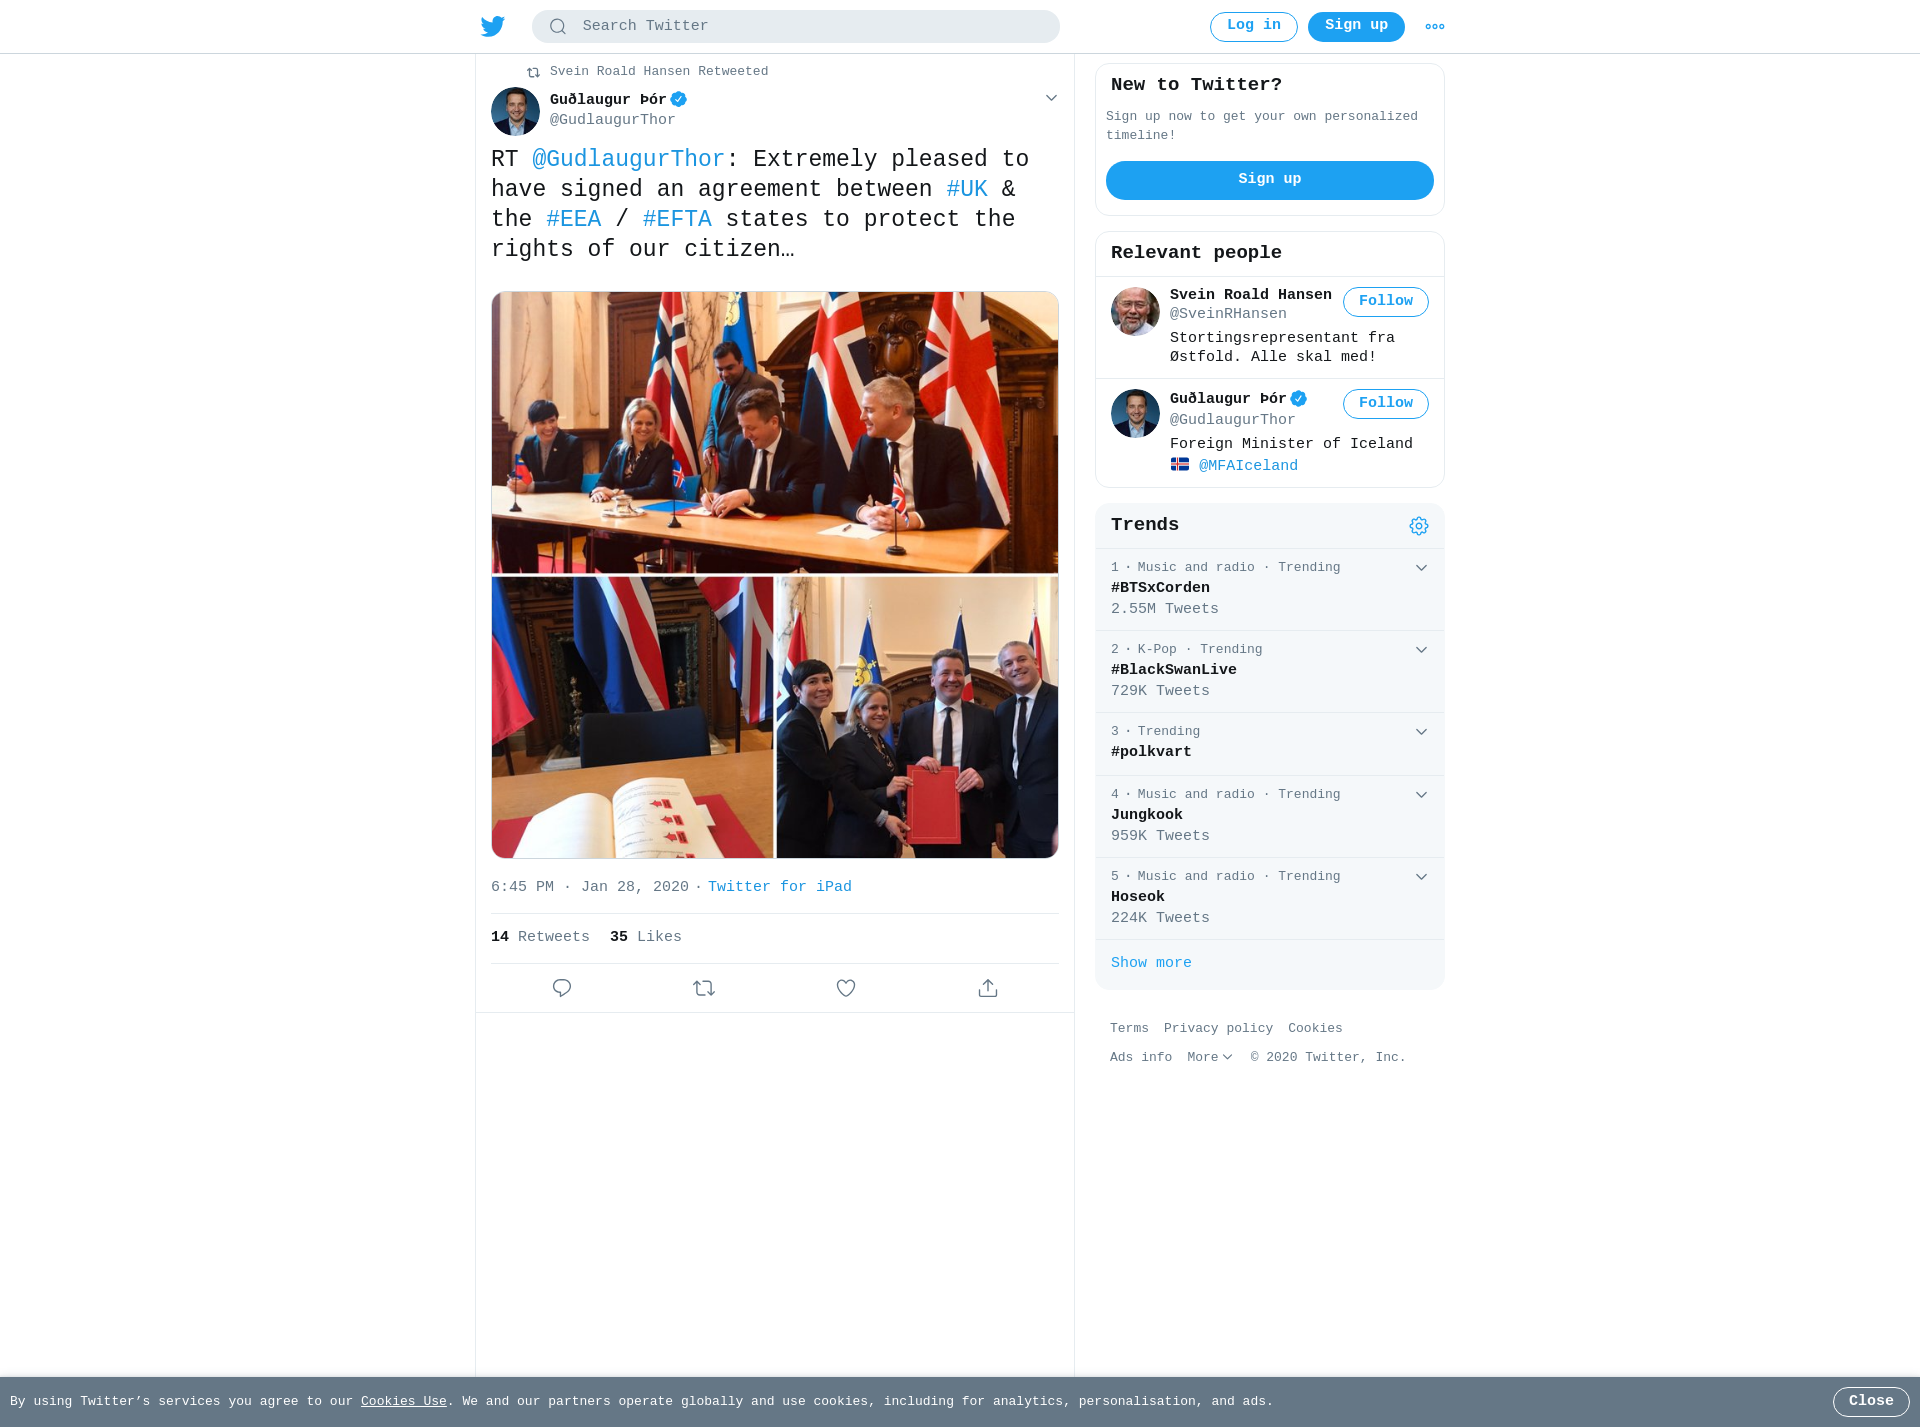This screenshot has width=1920, height=1427.
Task: Open Trends settings gear icon
Action: pyautogui.click(x=1419, y=526)
